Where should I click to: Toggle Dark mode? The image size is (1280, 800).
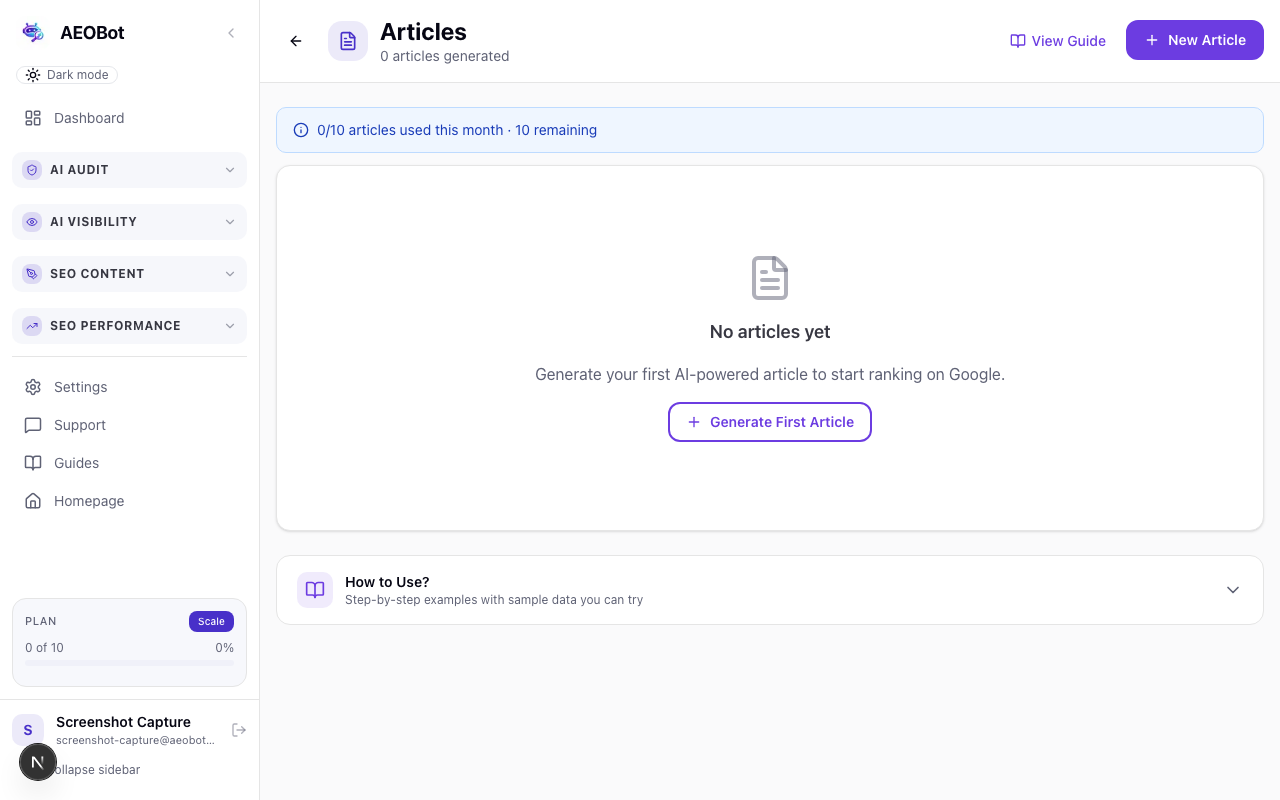tap(67, 75)
